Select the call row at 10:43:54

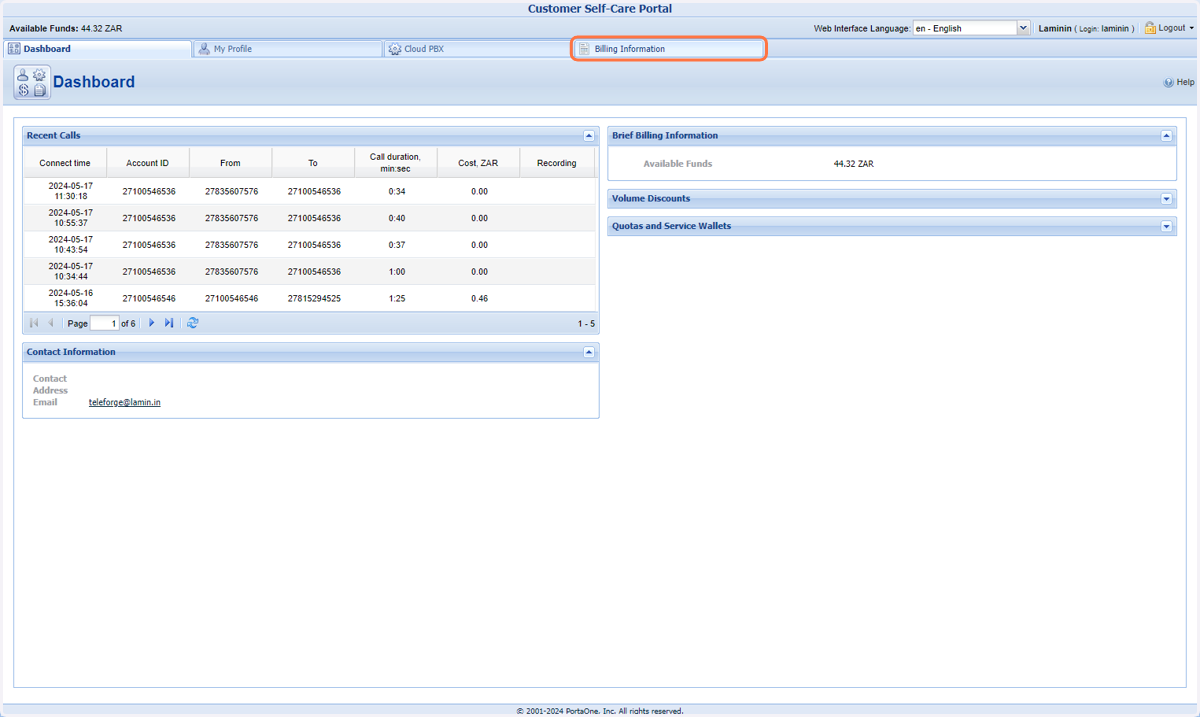pos(310,245)
